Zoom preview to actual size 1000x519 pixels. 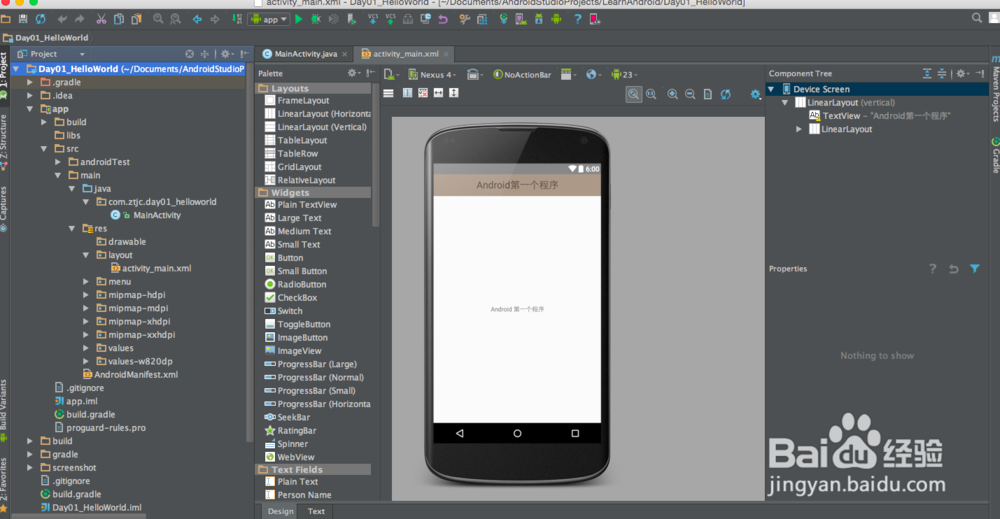pyautogui.click(x=651, y=94)
